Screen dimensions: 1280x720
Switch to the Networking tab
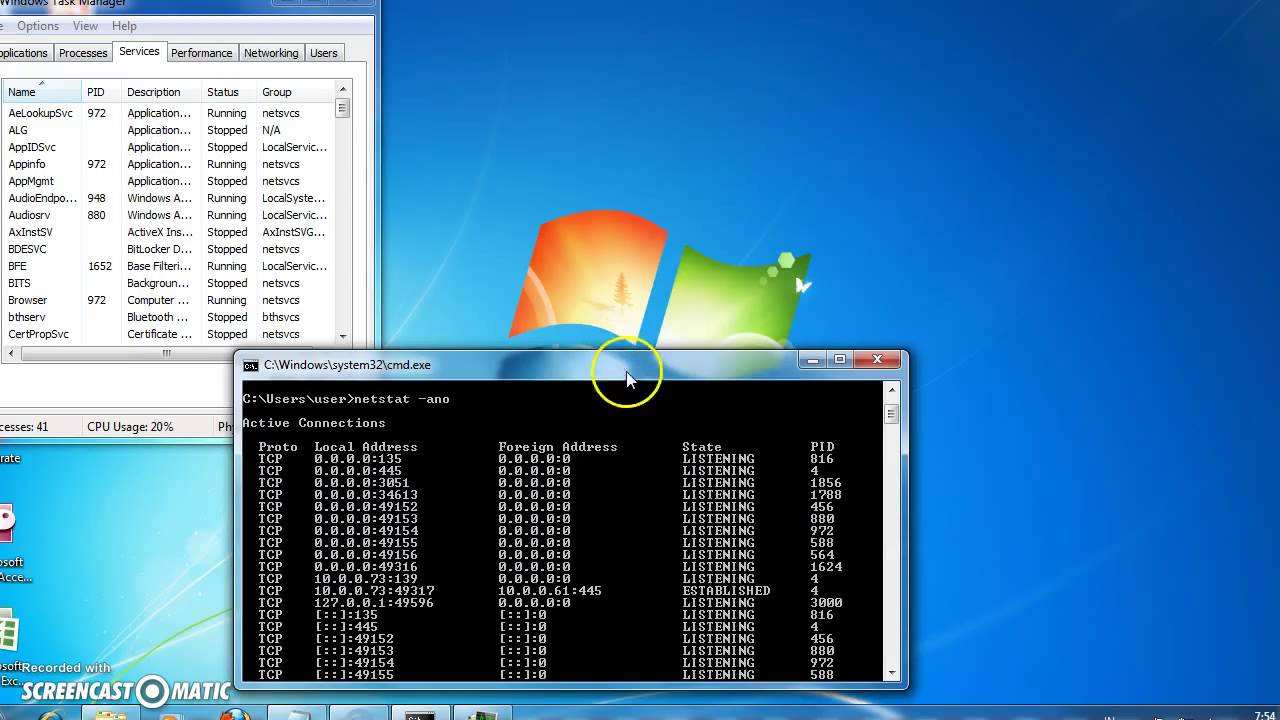[271, 53]
